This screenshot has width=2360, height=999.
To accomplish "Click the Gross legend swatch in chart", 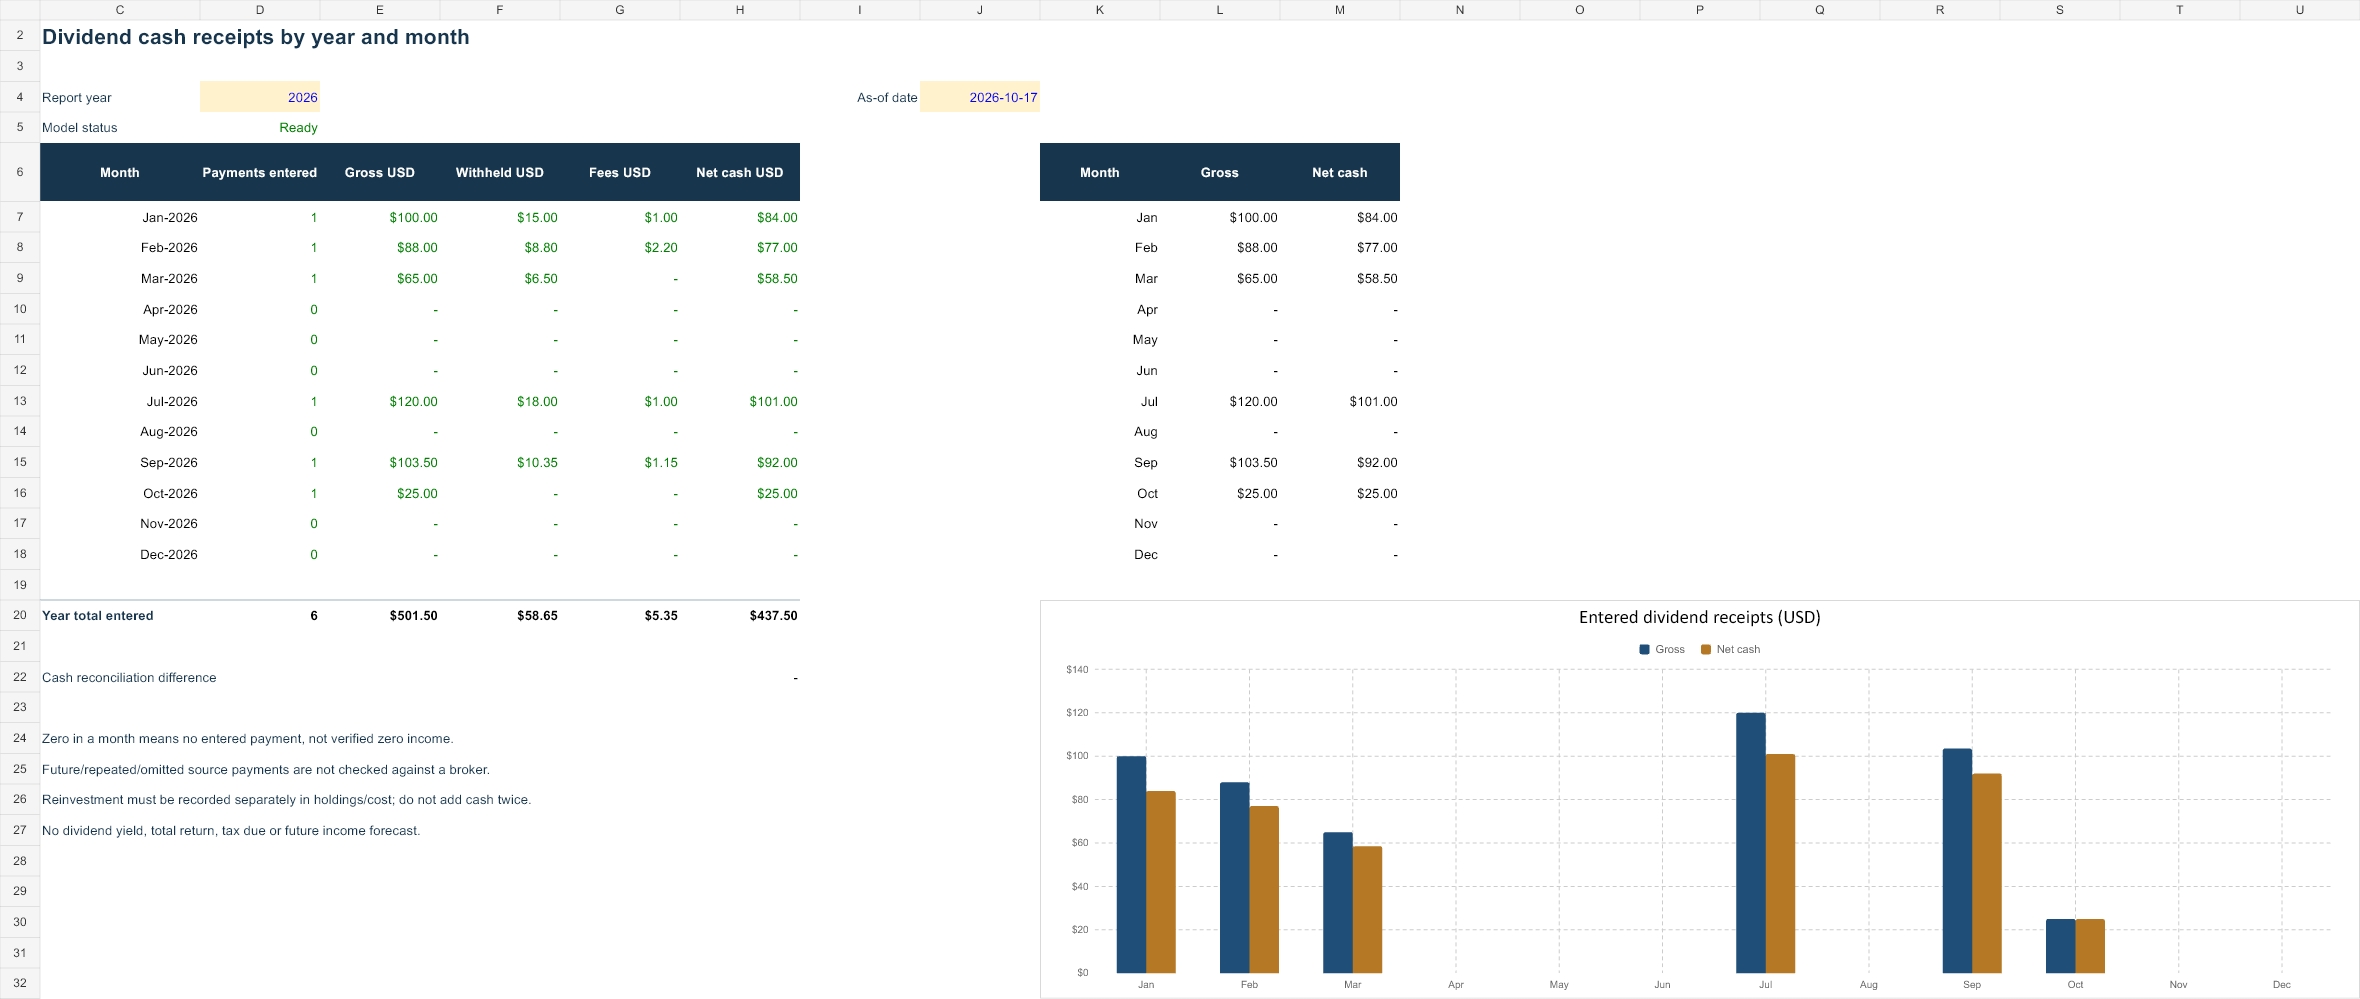I will (1645, 649).
